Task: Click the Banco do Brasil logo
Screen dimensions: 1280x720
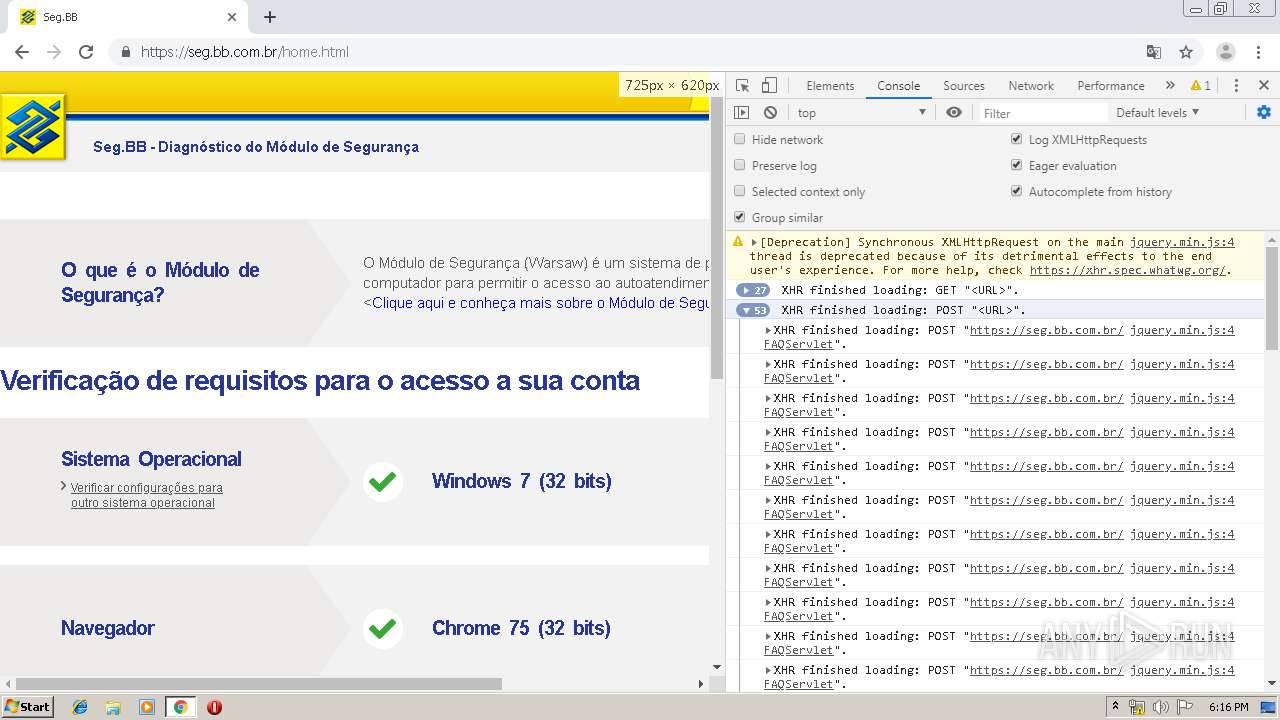Action: (x=33, y=127)
